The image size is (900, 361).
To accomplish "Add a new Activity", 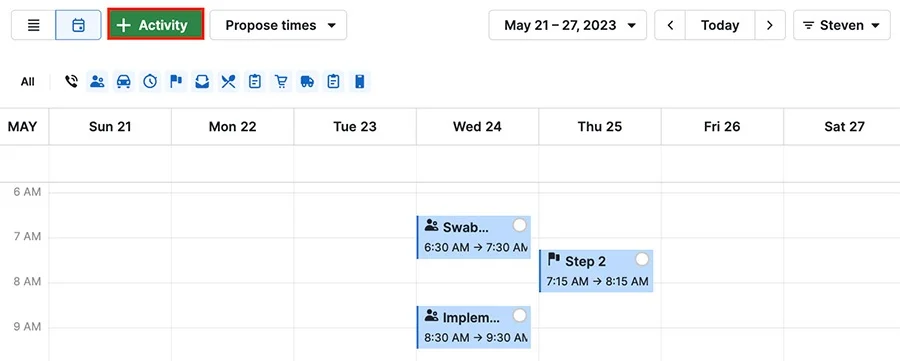I will 156,25.
